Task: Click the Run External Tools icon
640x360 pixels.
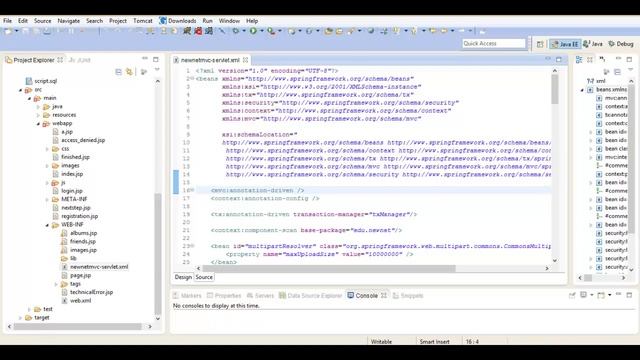Action: pyautogui.click(x=271, y=31)
